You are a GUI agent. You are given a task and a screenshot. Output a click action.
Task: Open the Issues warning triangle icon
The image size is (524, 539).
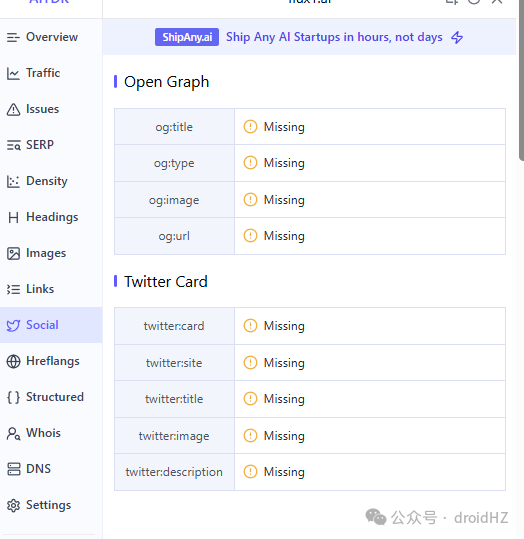click(x=13, y=109)
